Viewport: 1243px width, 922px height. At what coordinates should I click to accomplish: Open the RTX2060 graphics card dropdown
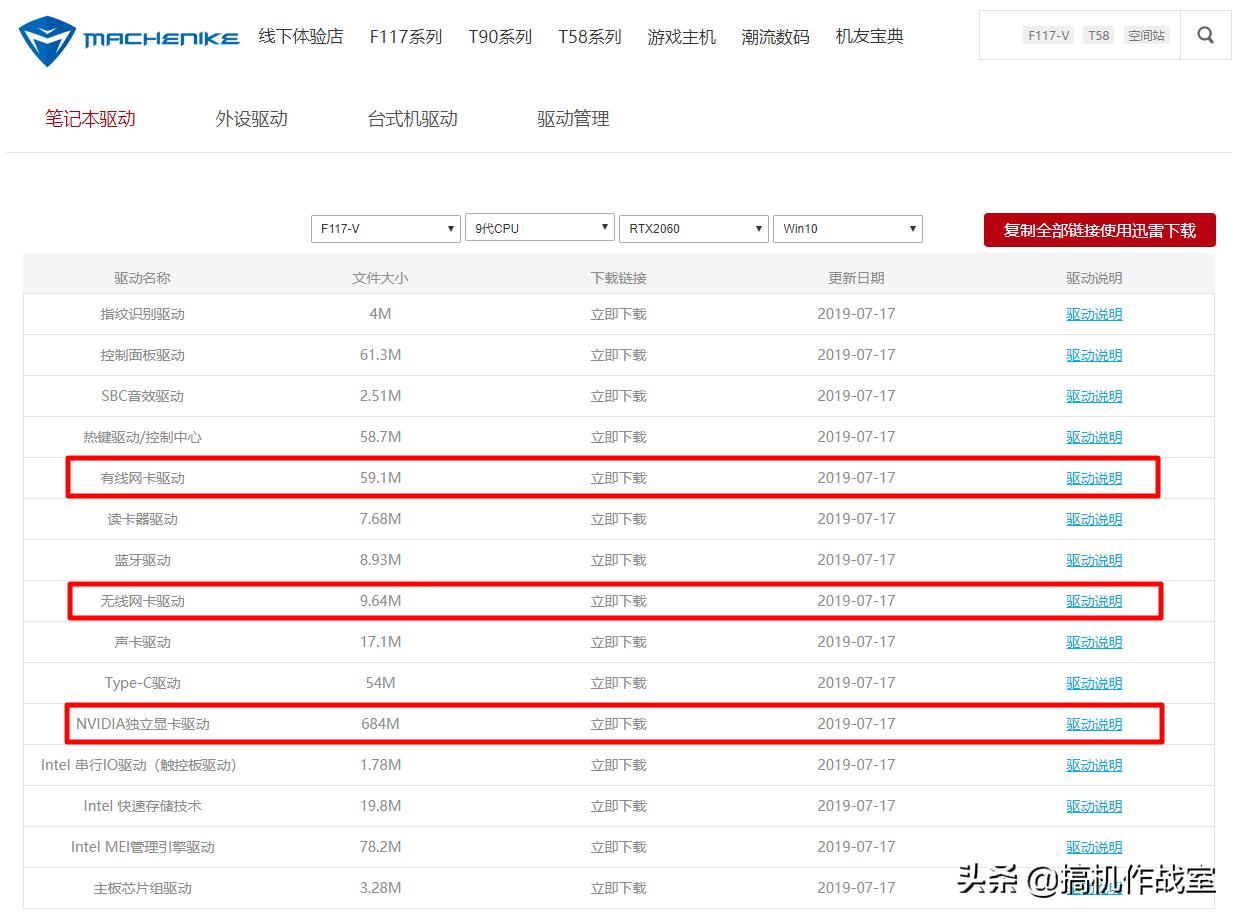(693, 228)
